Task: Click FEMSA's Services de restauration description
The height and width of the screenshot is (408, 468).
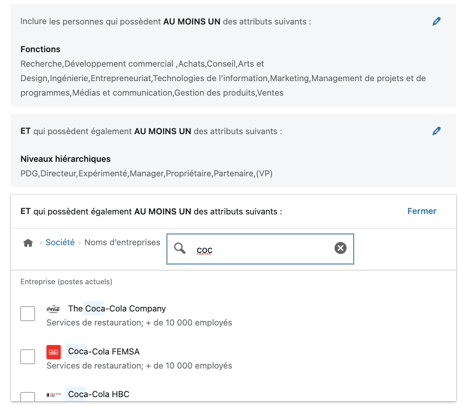Action: click(139, 366)
